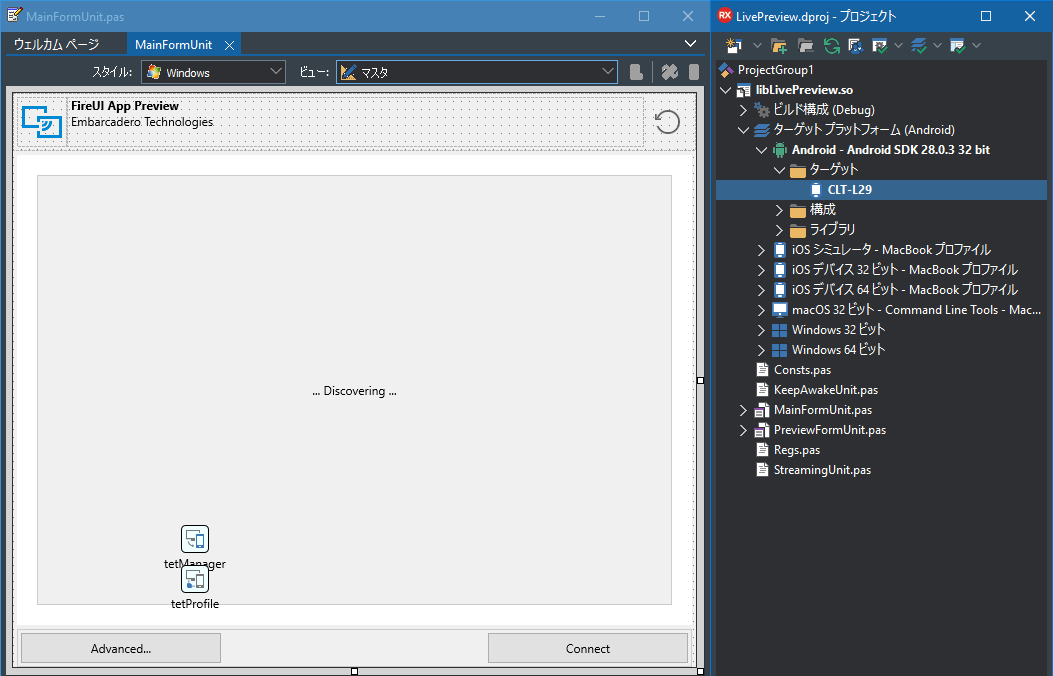
Task: Select Consts.pas file in project tree
Action: [802, 370]
